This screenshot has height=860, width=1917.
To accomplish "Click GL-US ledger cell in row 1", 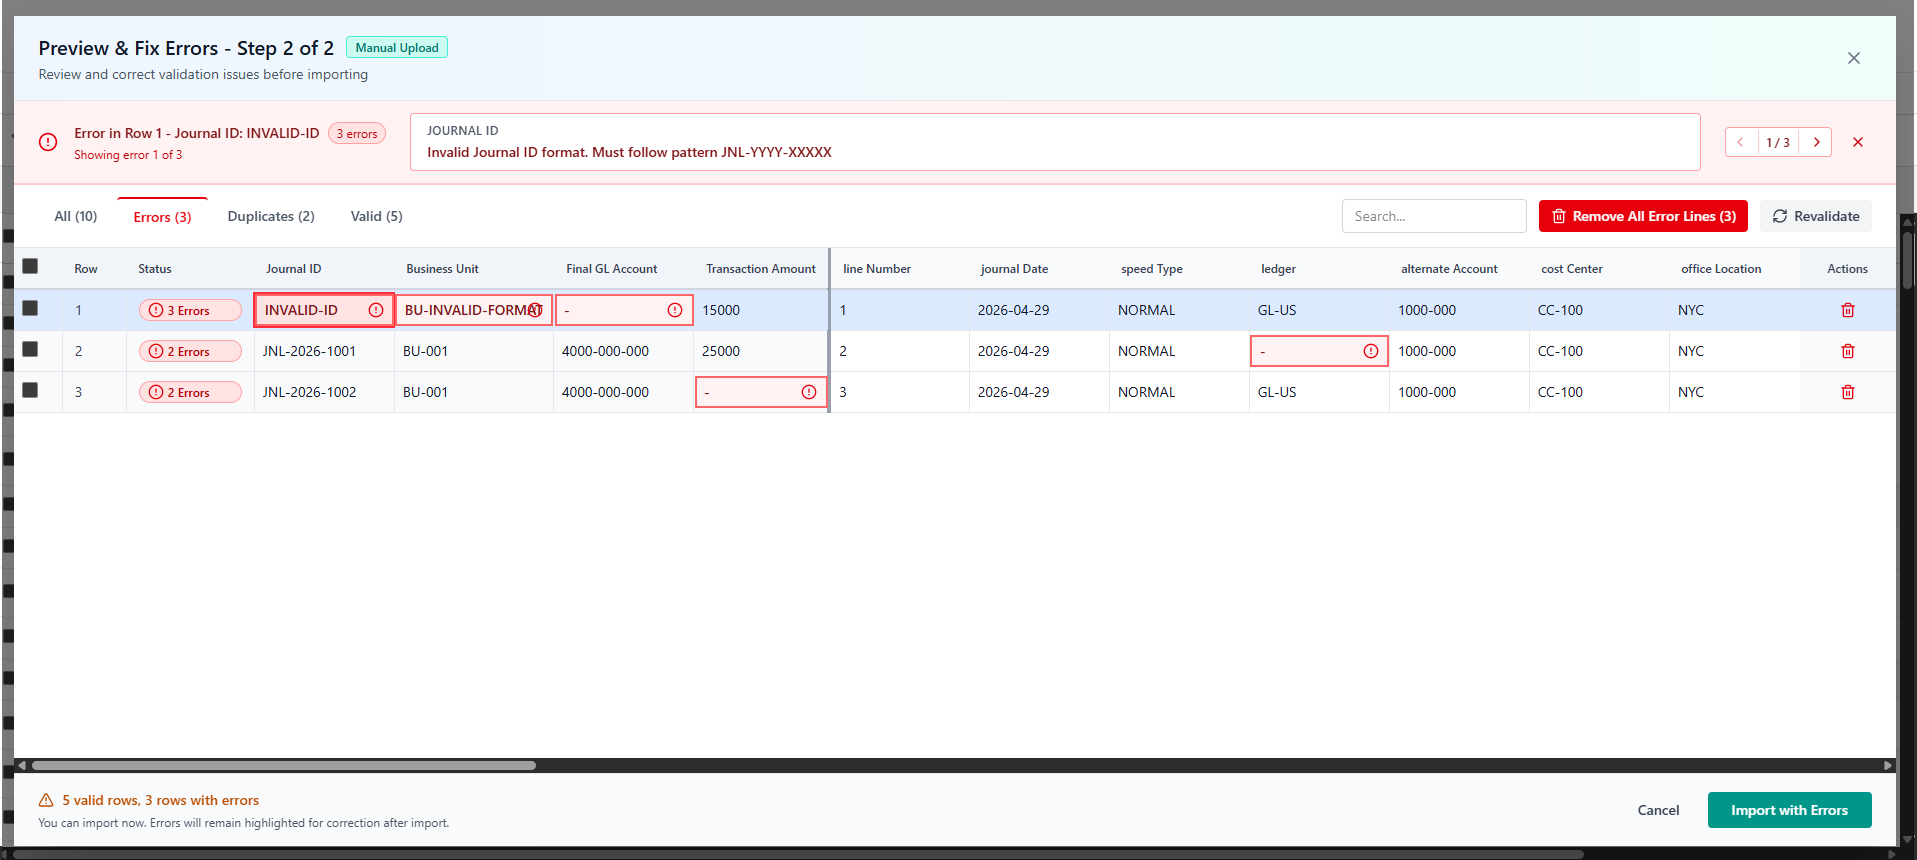I will (1319, 310).
